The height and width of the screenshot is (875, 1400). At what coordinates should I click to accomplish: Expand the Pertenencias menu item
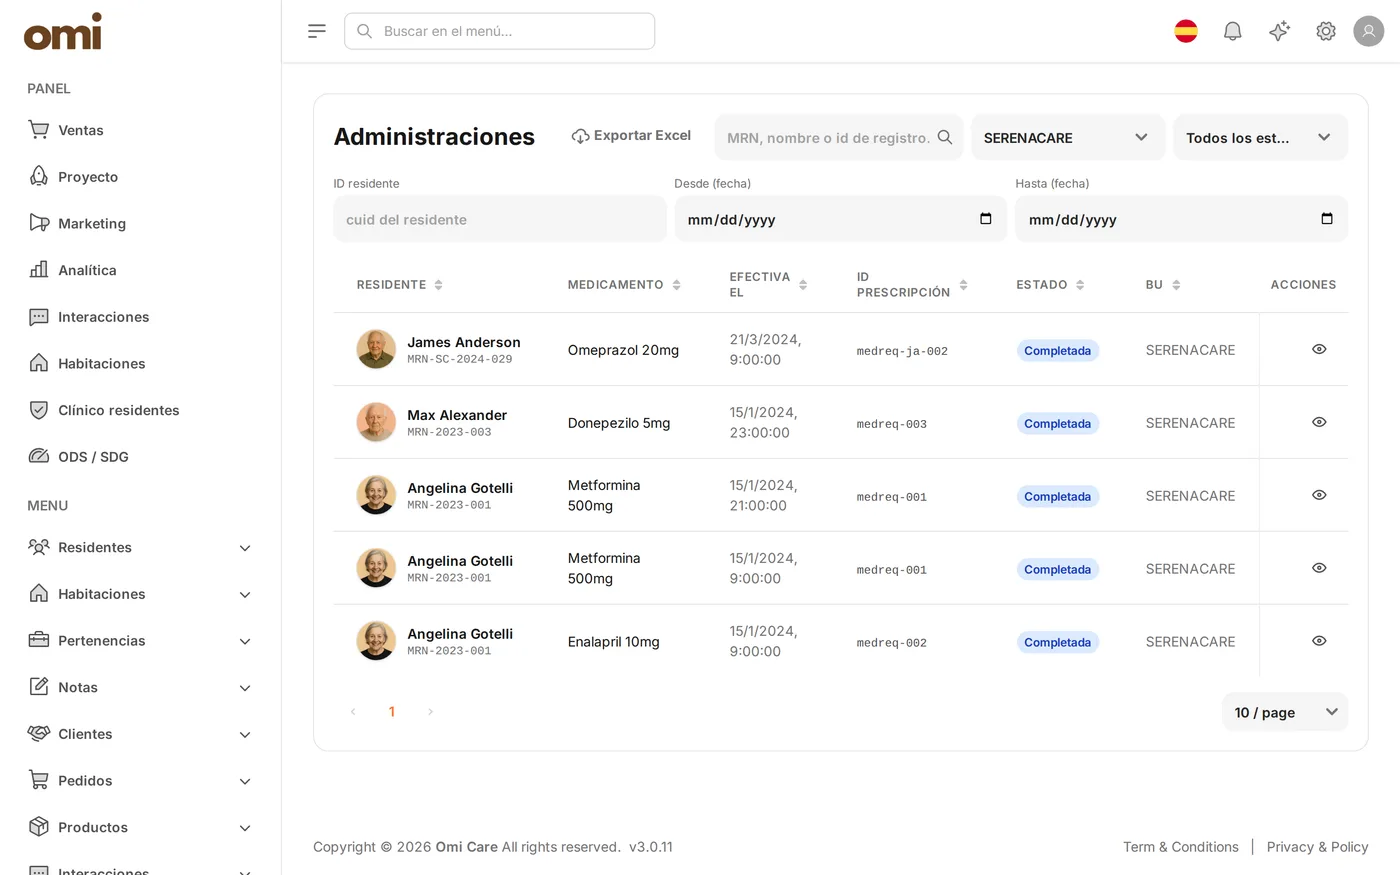pyautogui.click(x=140, y=640)
